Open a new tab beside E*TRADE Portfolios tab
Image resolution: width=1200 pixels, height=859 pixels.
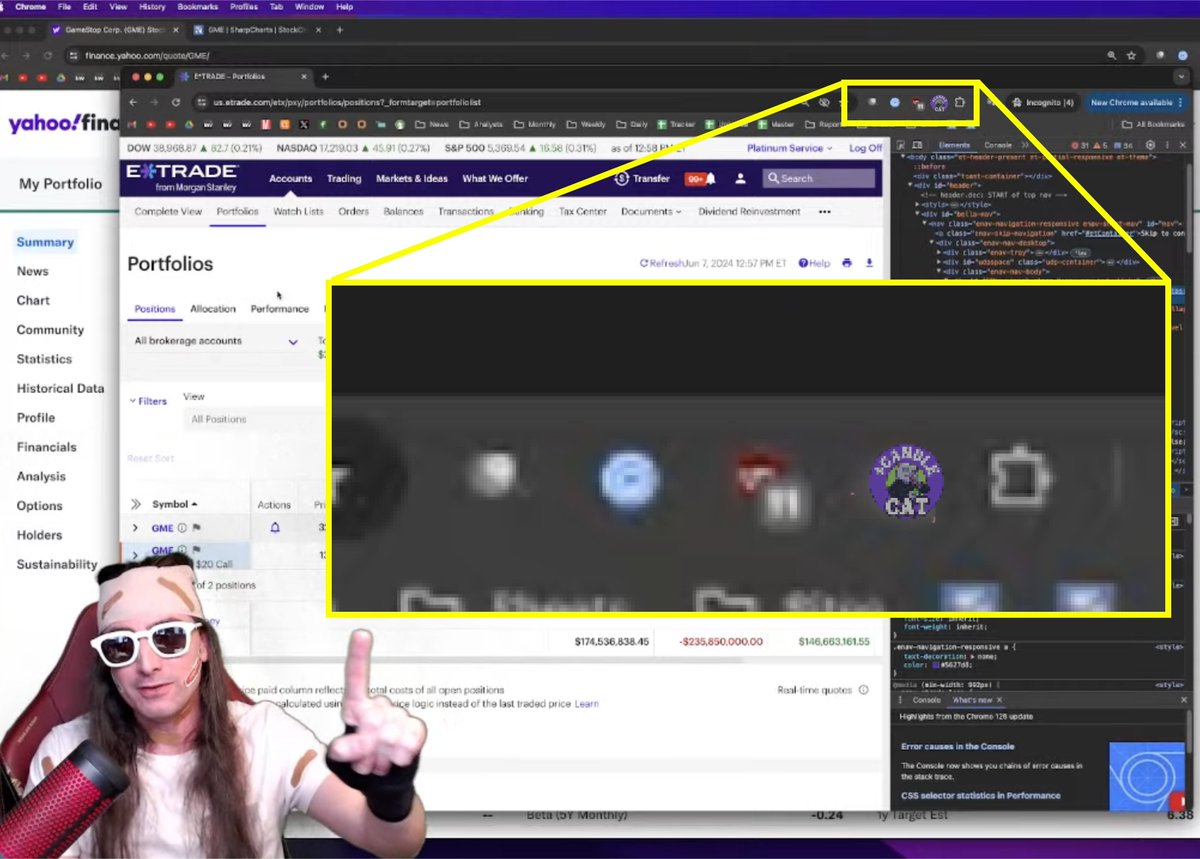[324, 77]
